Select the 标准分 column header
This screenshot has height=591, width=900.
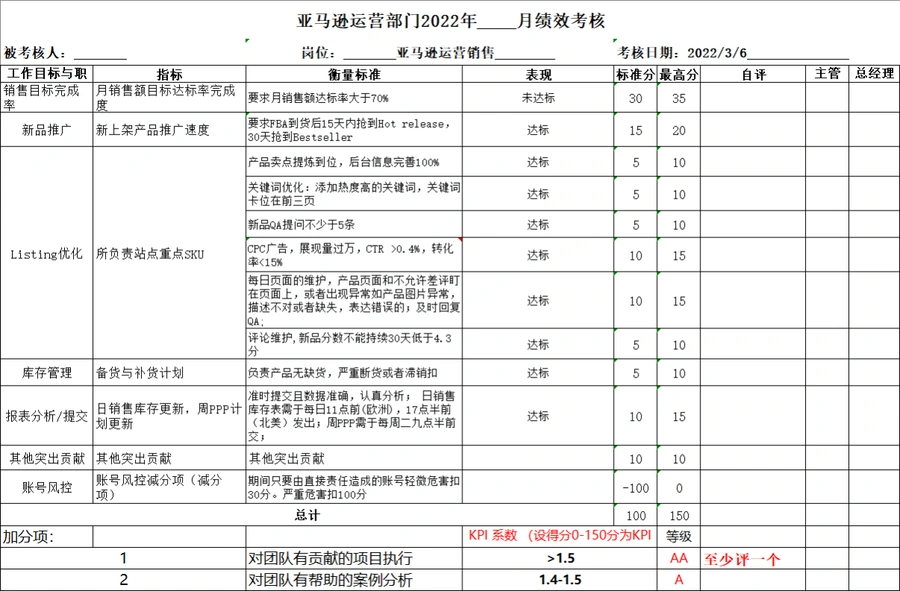[x=635, y=74]
